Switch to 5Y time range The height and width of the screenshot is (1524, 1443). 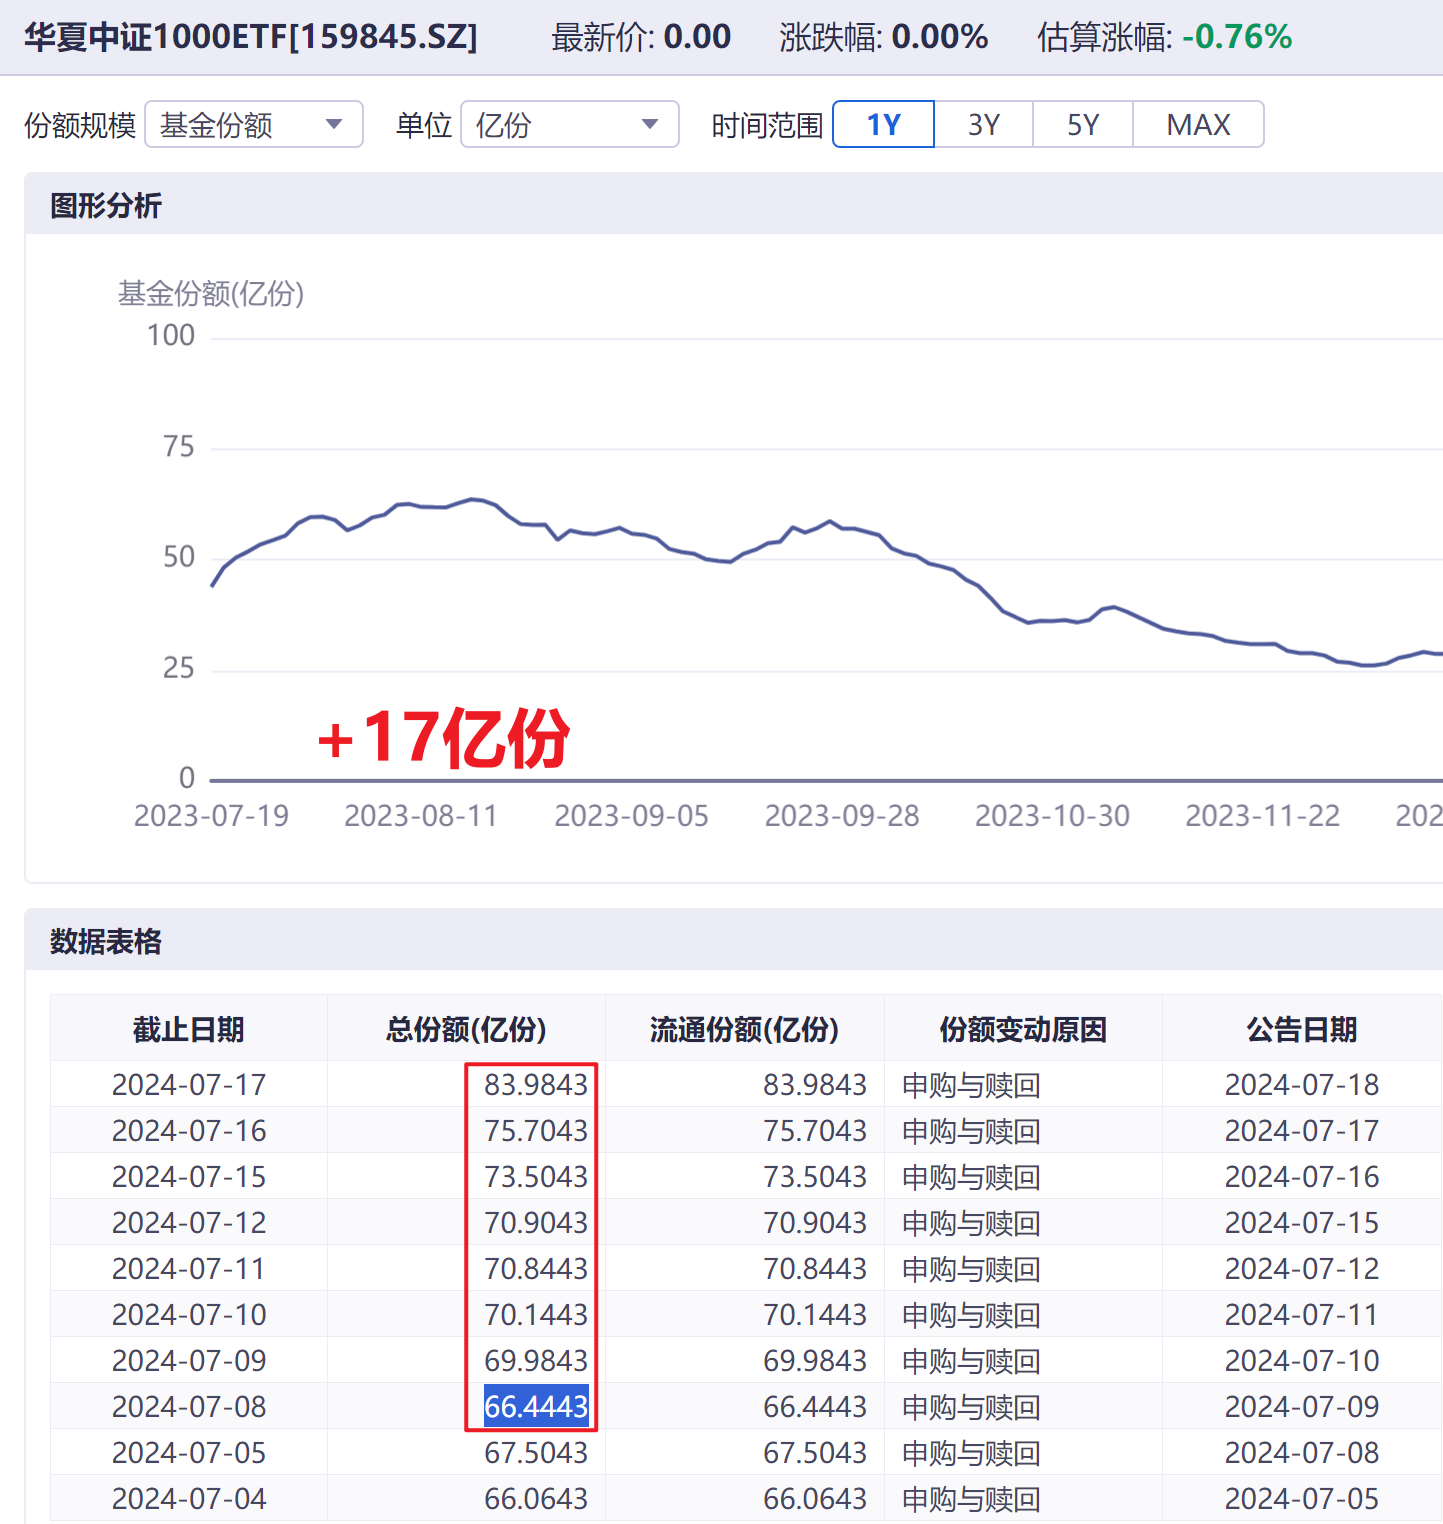coord(1082,125)
